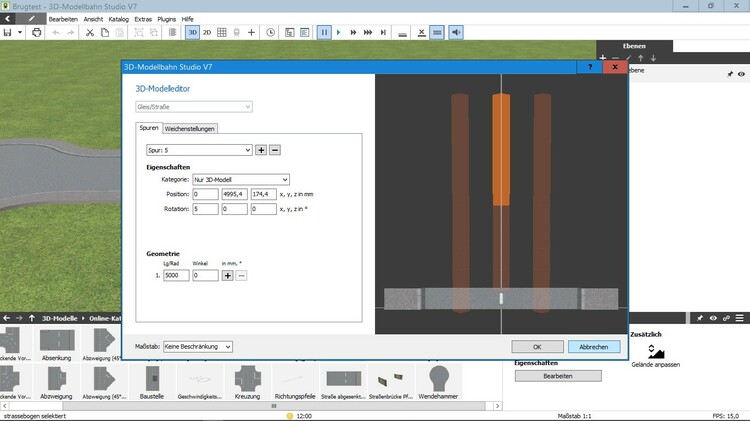Screen dimensions: 750x421
Task: Select the Wendehammer model thumbnail
Action: [x=438, y=382]
